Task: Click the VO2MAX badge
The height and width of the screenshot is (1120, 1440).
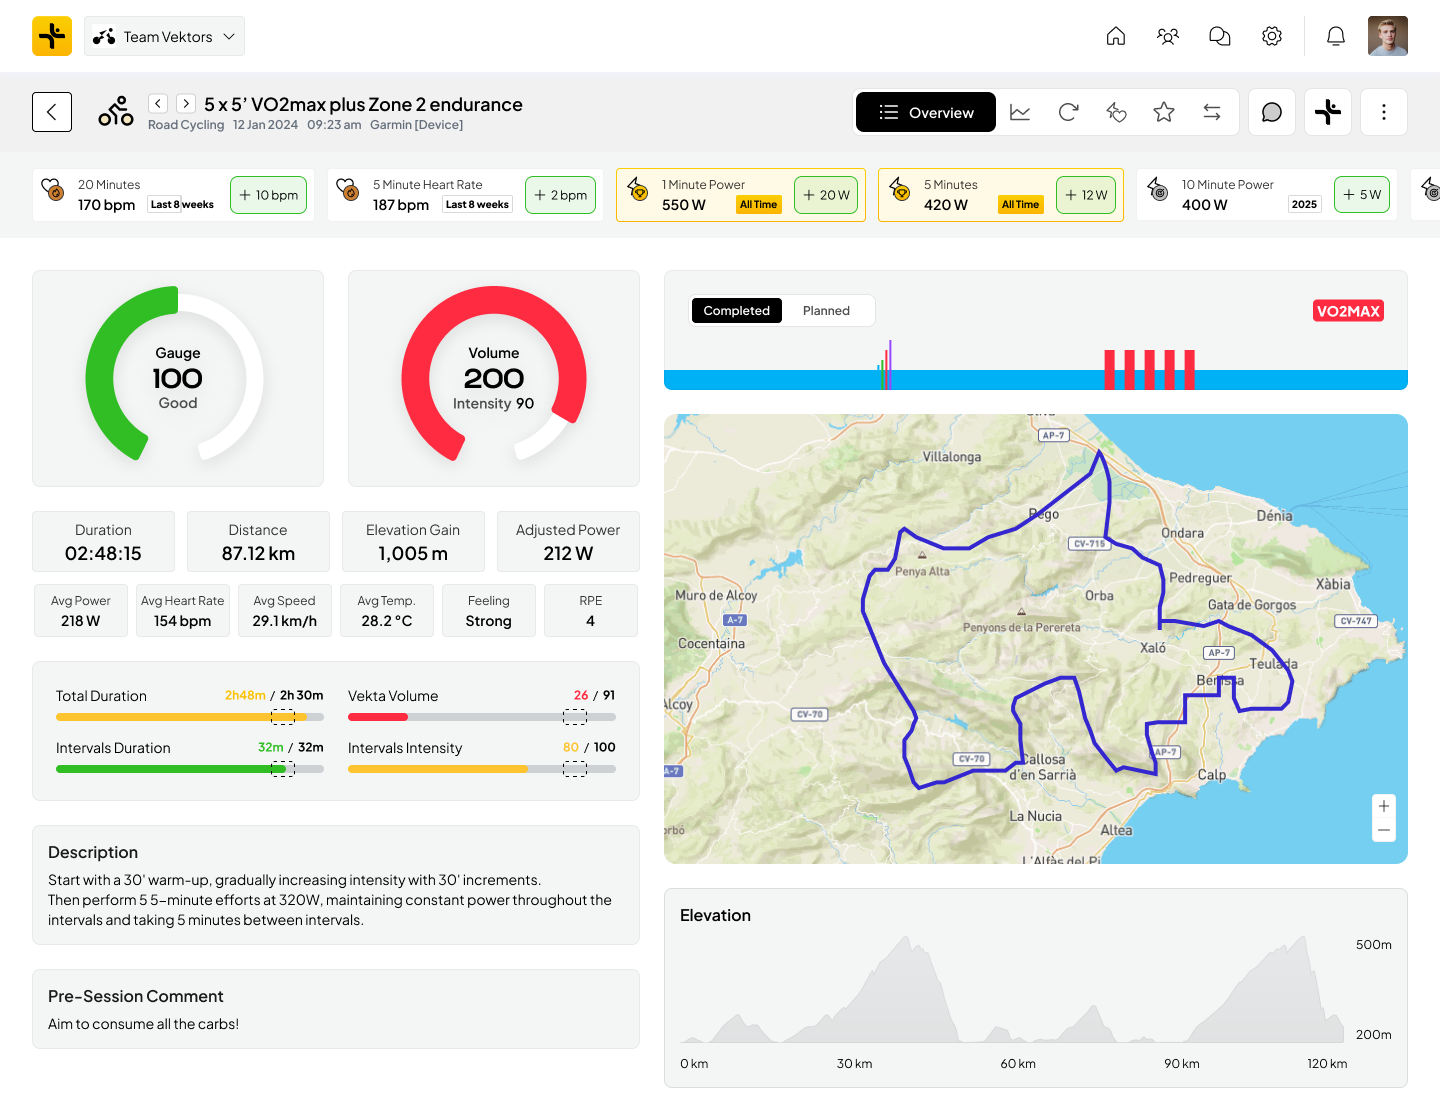Action: (x=1348, y=311)
